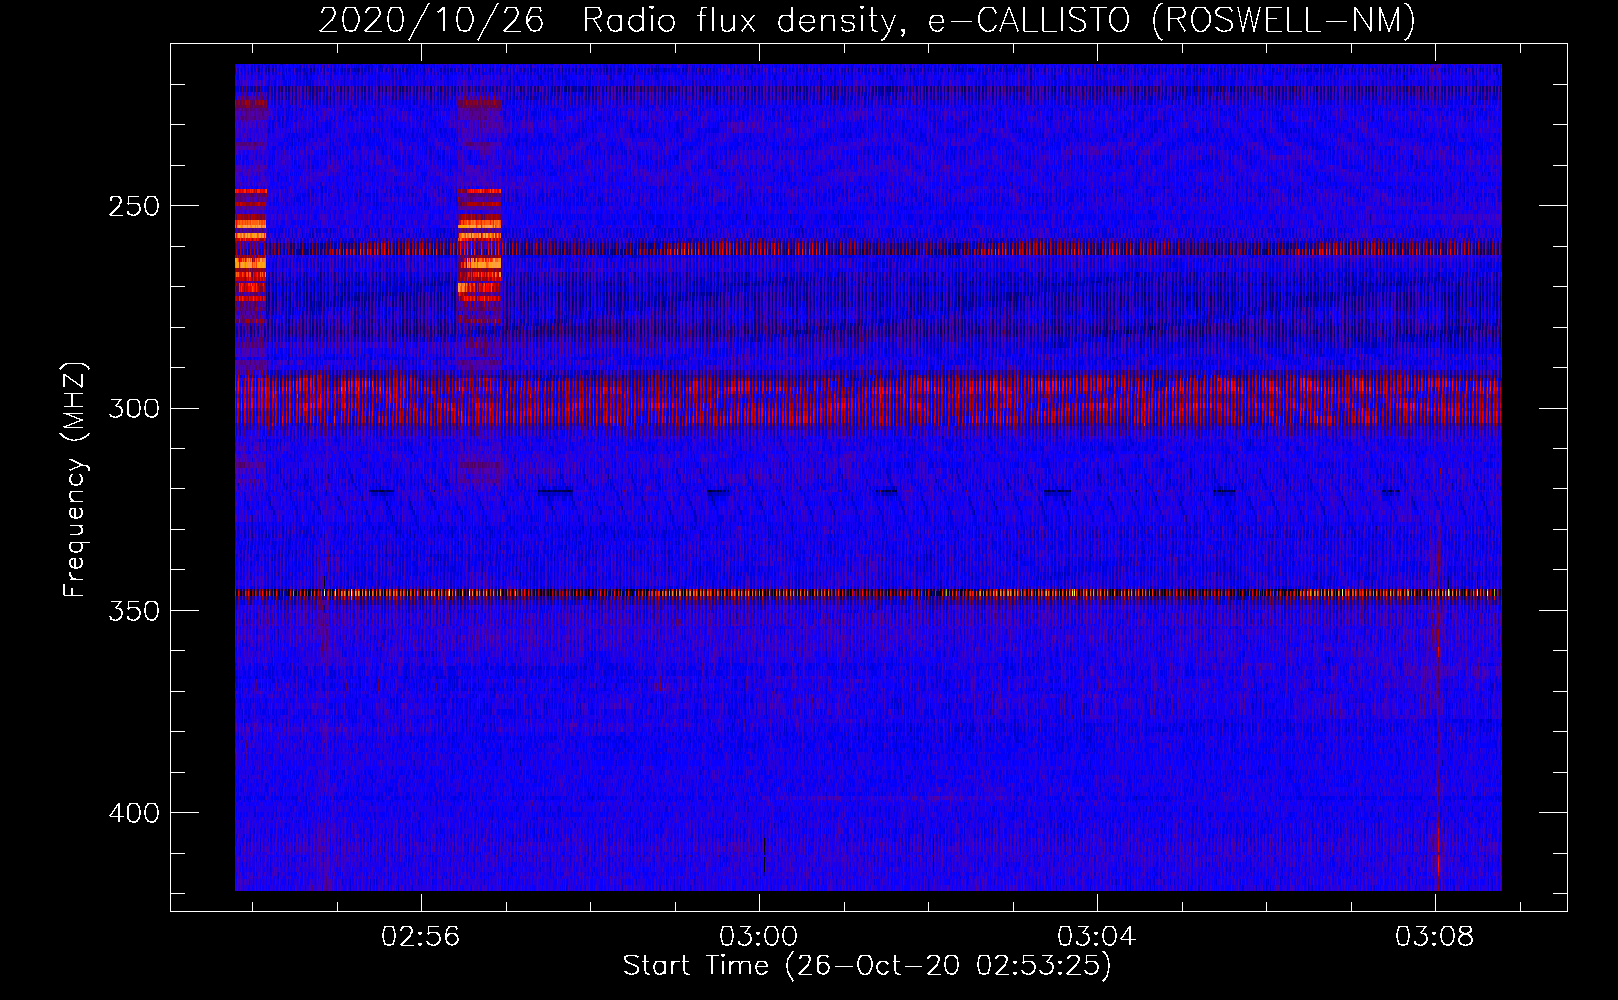This screenshot has height=1000, width=1618.
Task: Click the 03:00 time tick label
Action: pyautogui.click(x=758, y=937)
